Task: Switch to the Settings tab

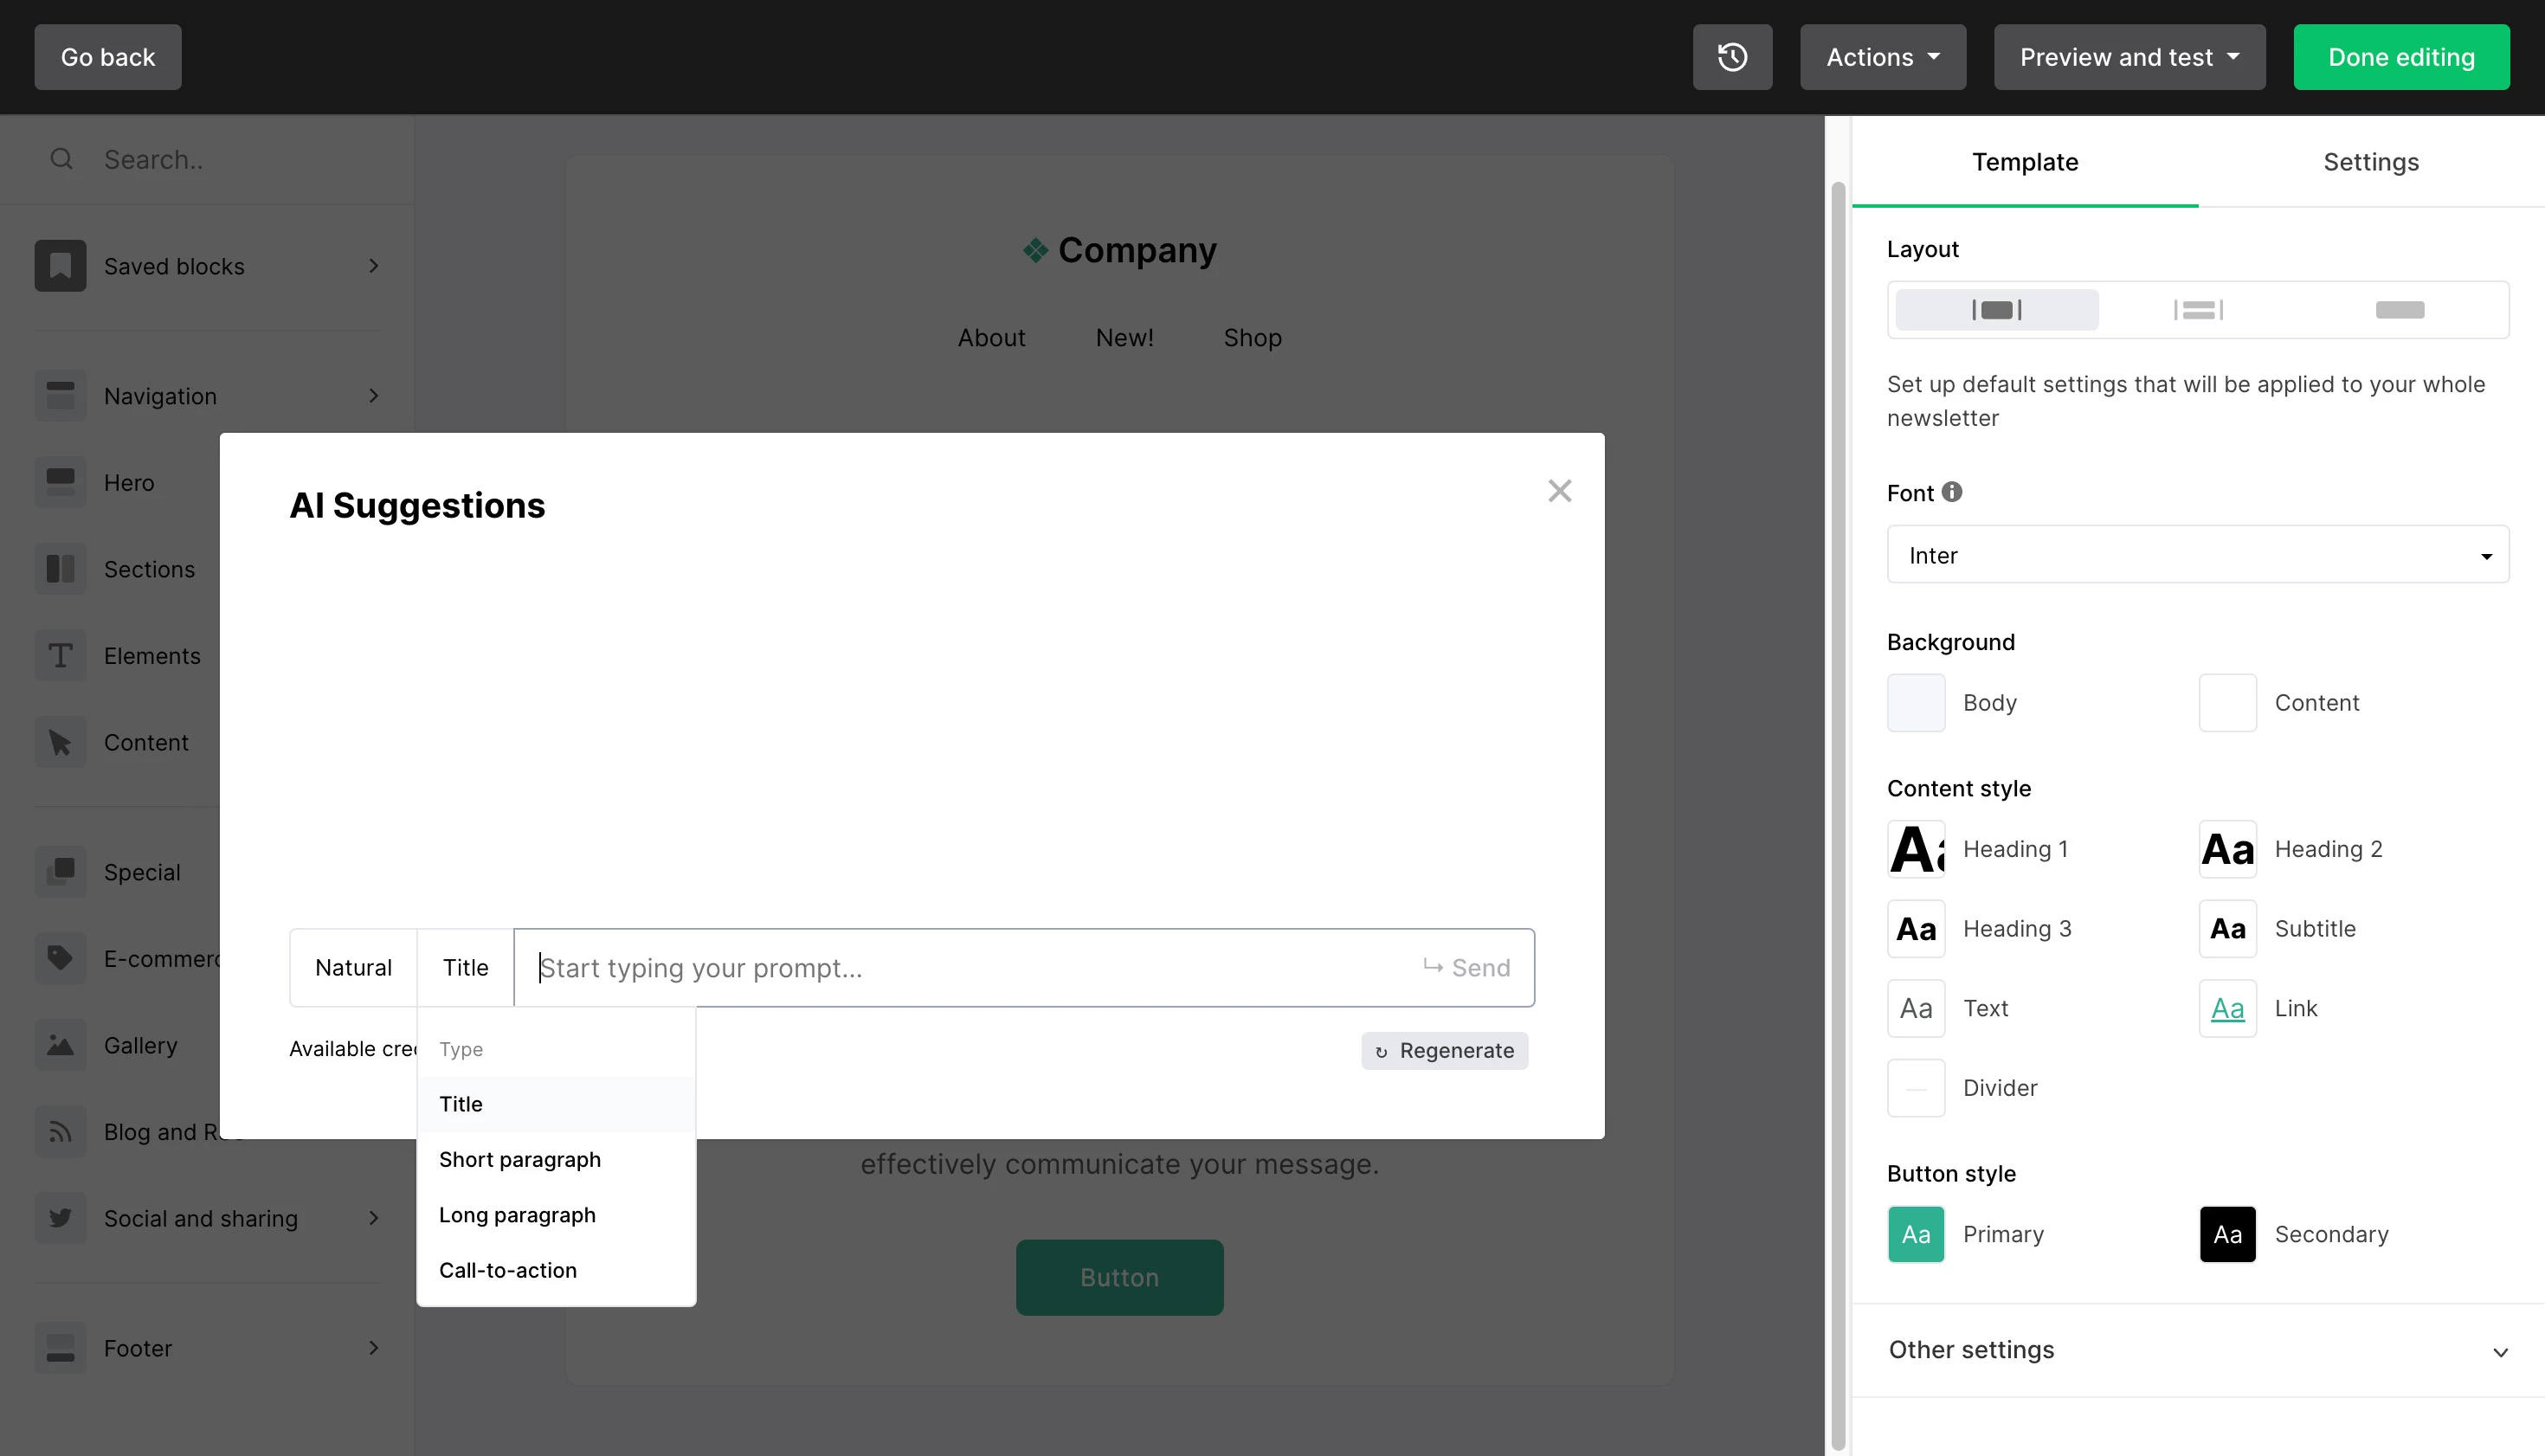Action: click(x=2370, y=162)
